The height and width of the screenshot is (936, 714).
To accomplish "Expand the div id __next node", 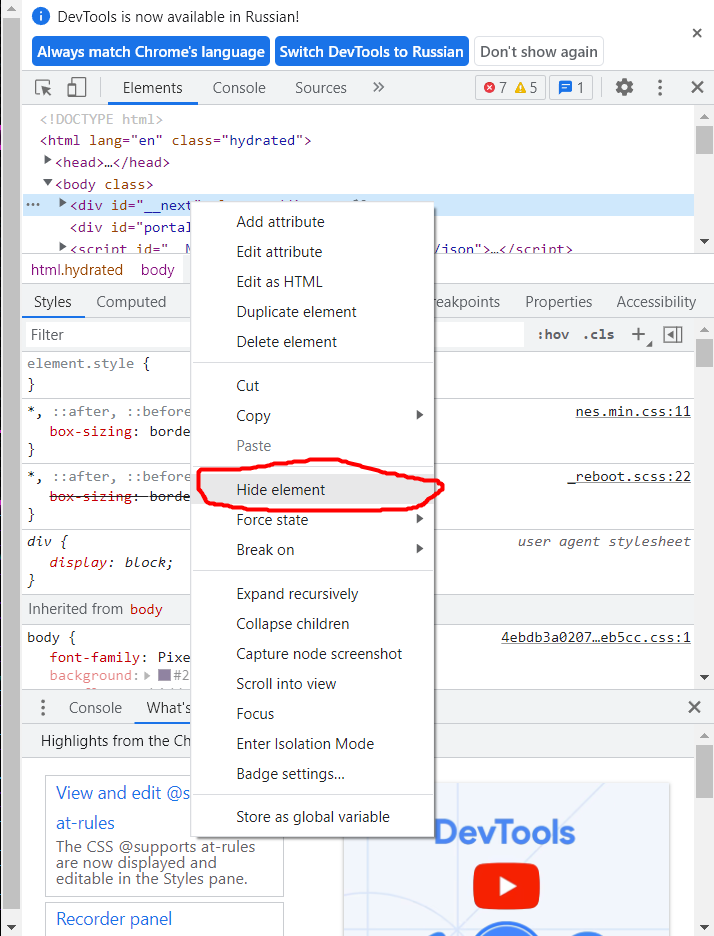I will pos(62,204).
